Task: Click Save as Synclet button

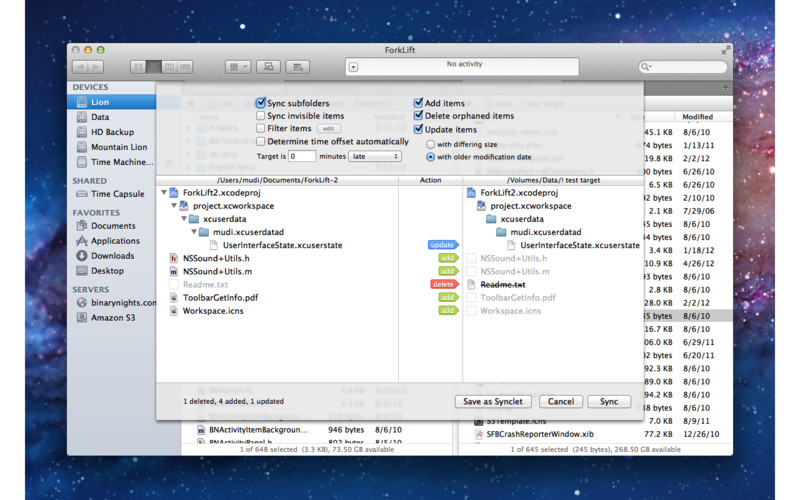Action: (x=494, y=401)
